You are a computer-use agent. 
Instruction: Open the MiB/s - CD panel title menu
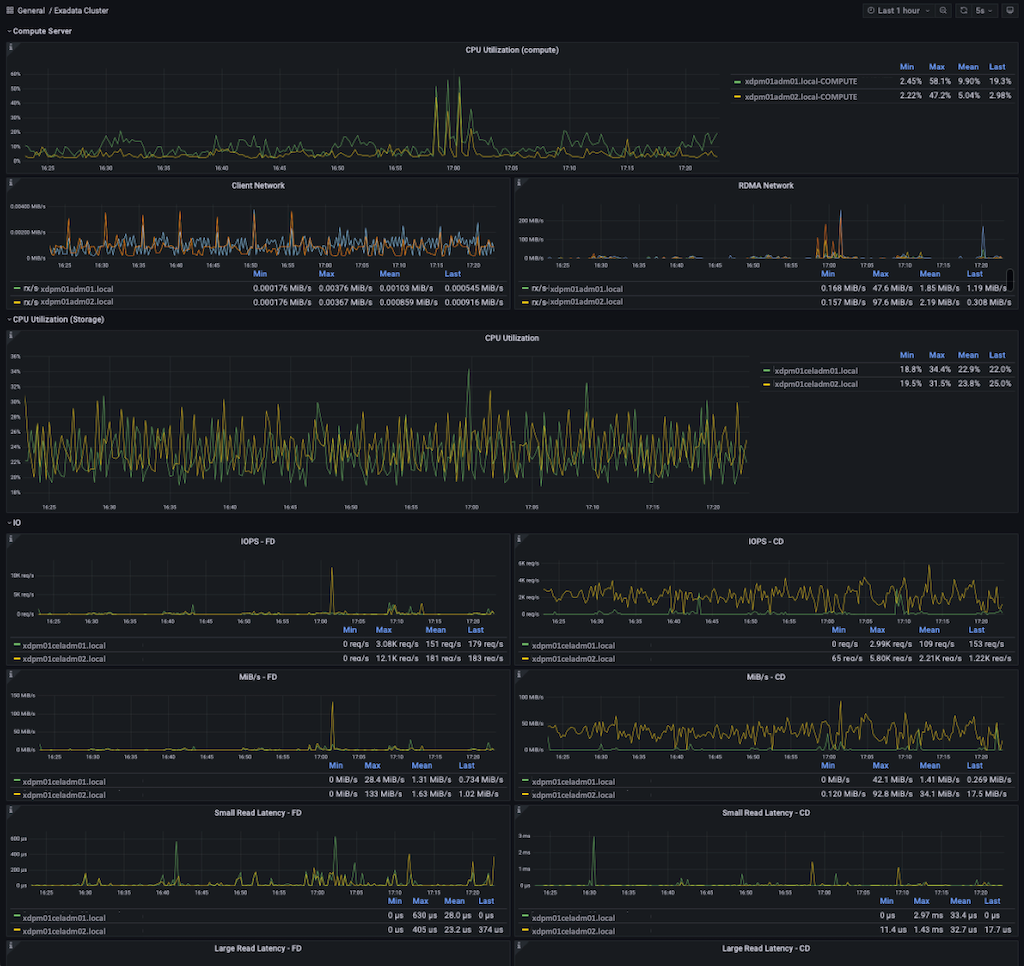[x=765, y=677]
